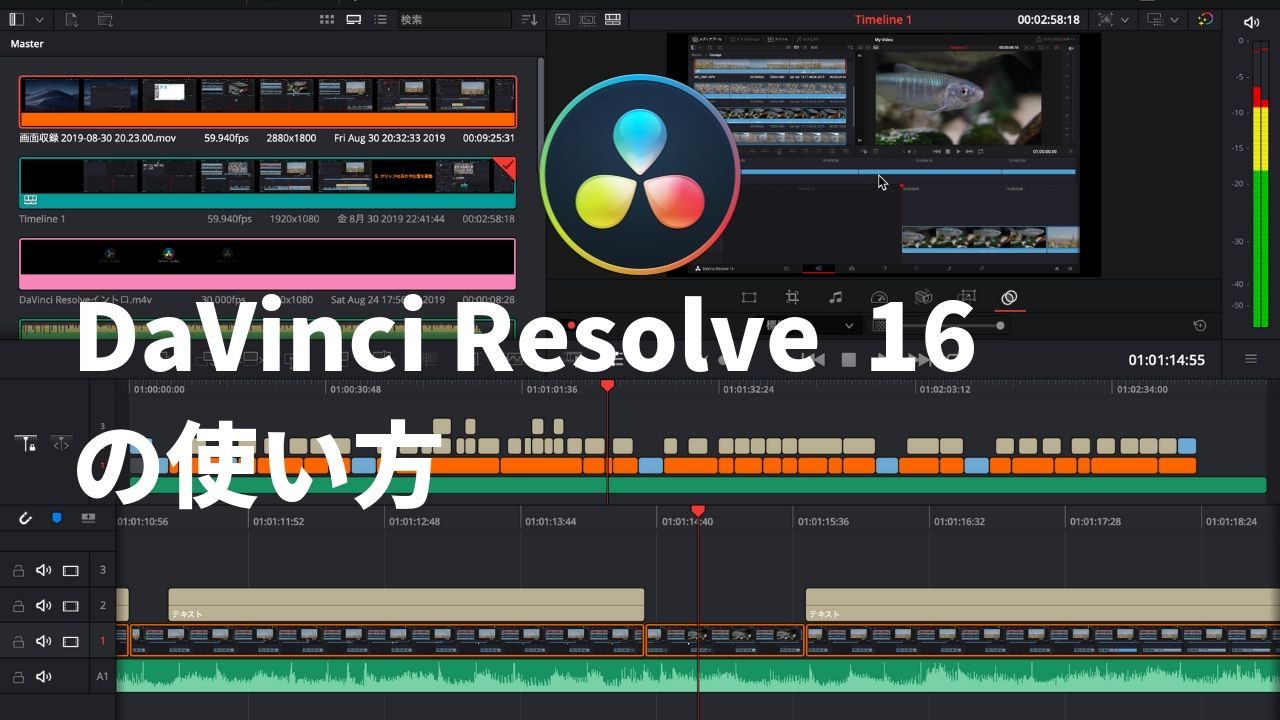
Task: Click the lower timeline red playhead marker
Action: 698,511
